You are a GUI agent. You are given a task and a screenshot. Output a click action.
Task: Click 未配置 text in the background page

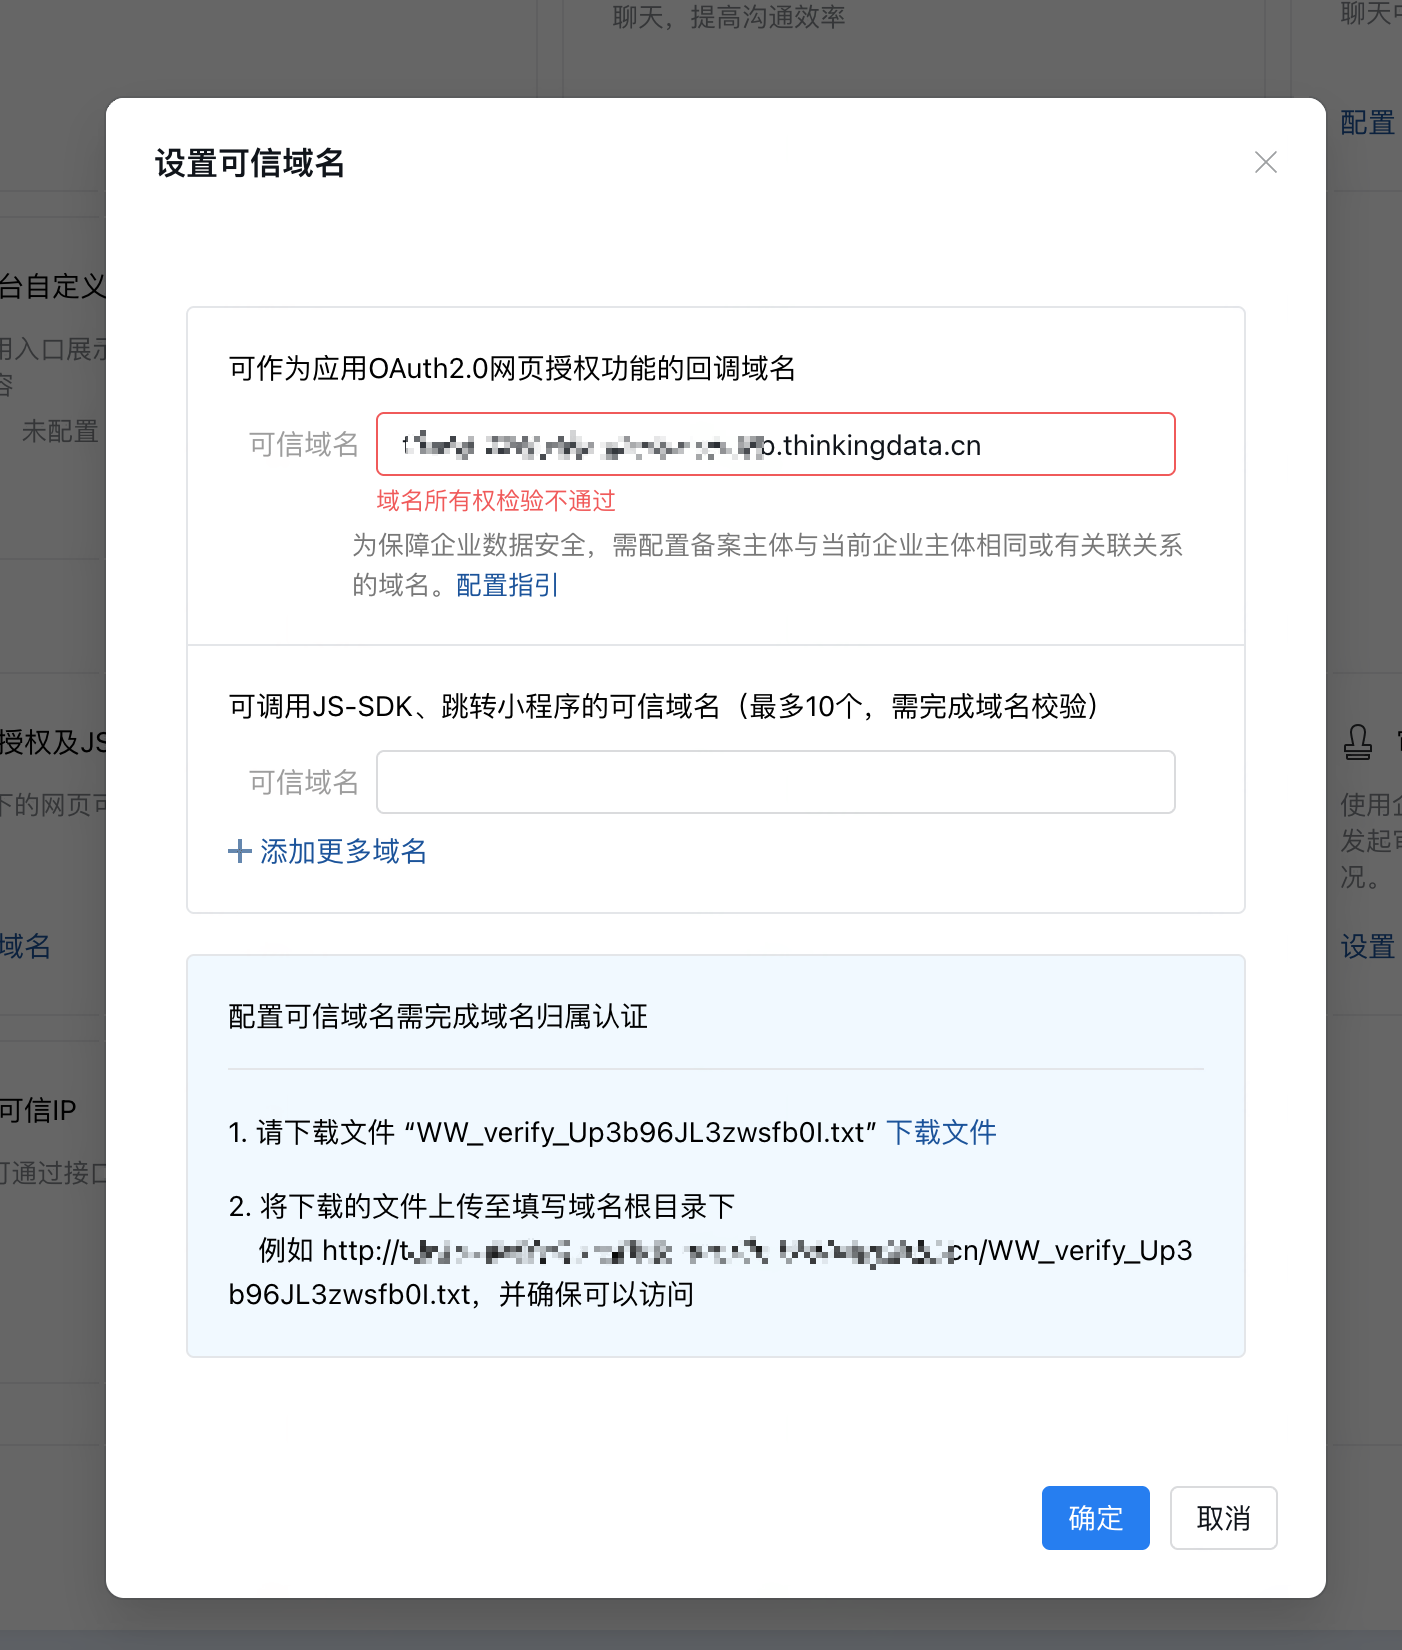(x=60, y=431)
